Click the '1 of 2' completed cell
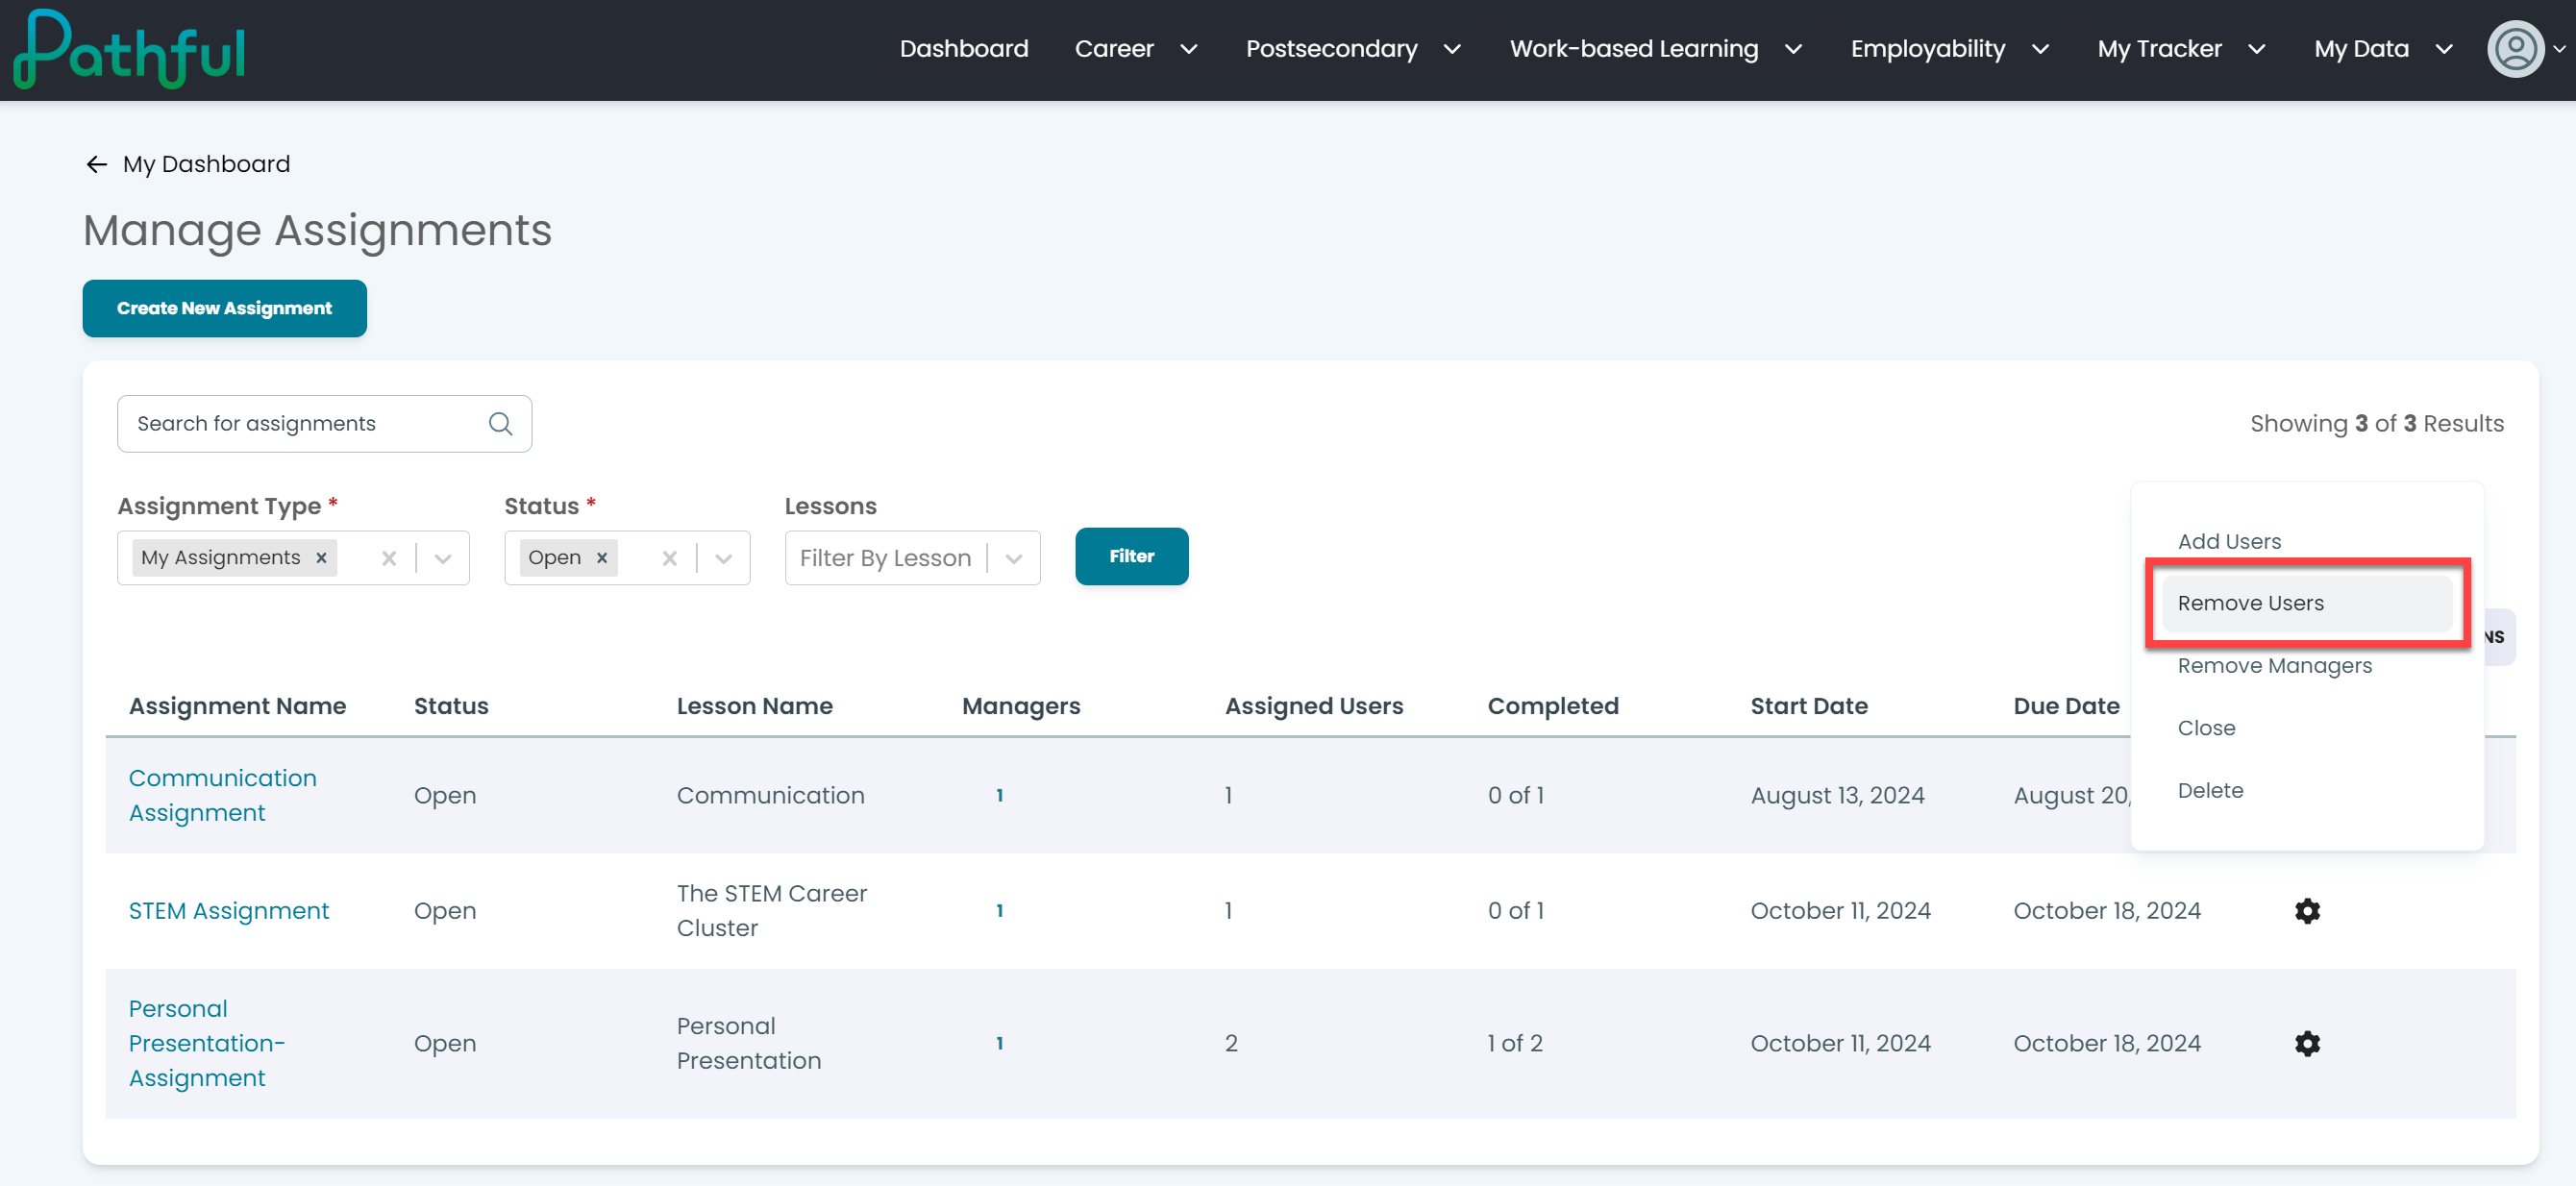Viewport: 2576px width, 1186px height. (1515, 1043)
